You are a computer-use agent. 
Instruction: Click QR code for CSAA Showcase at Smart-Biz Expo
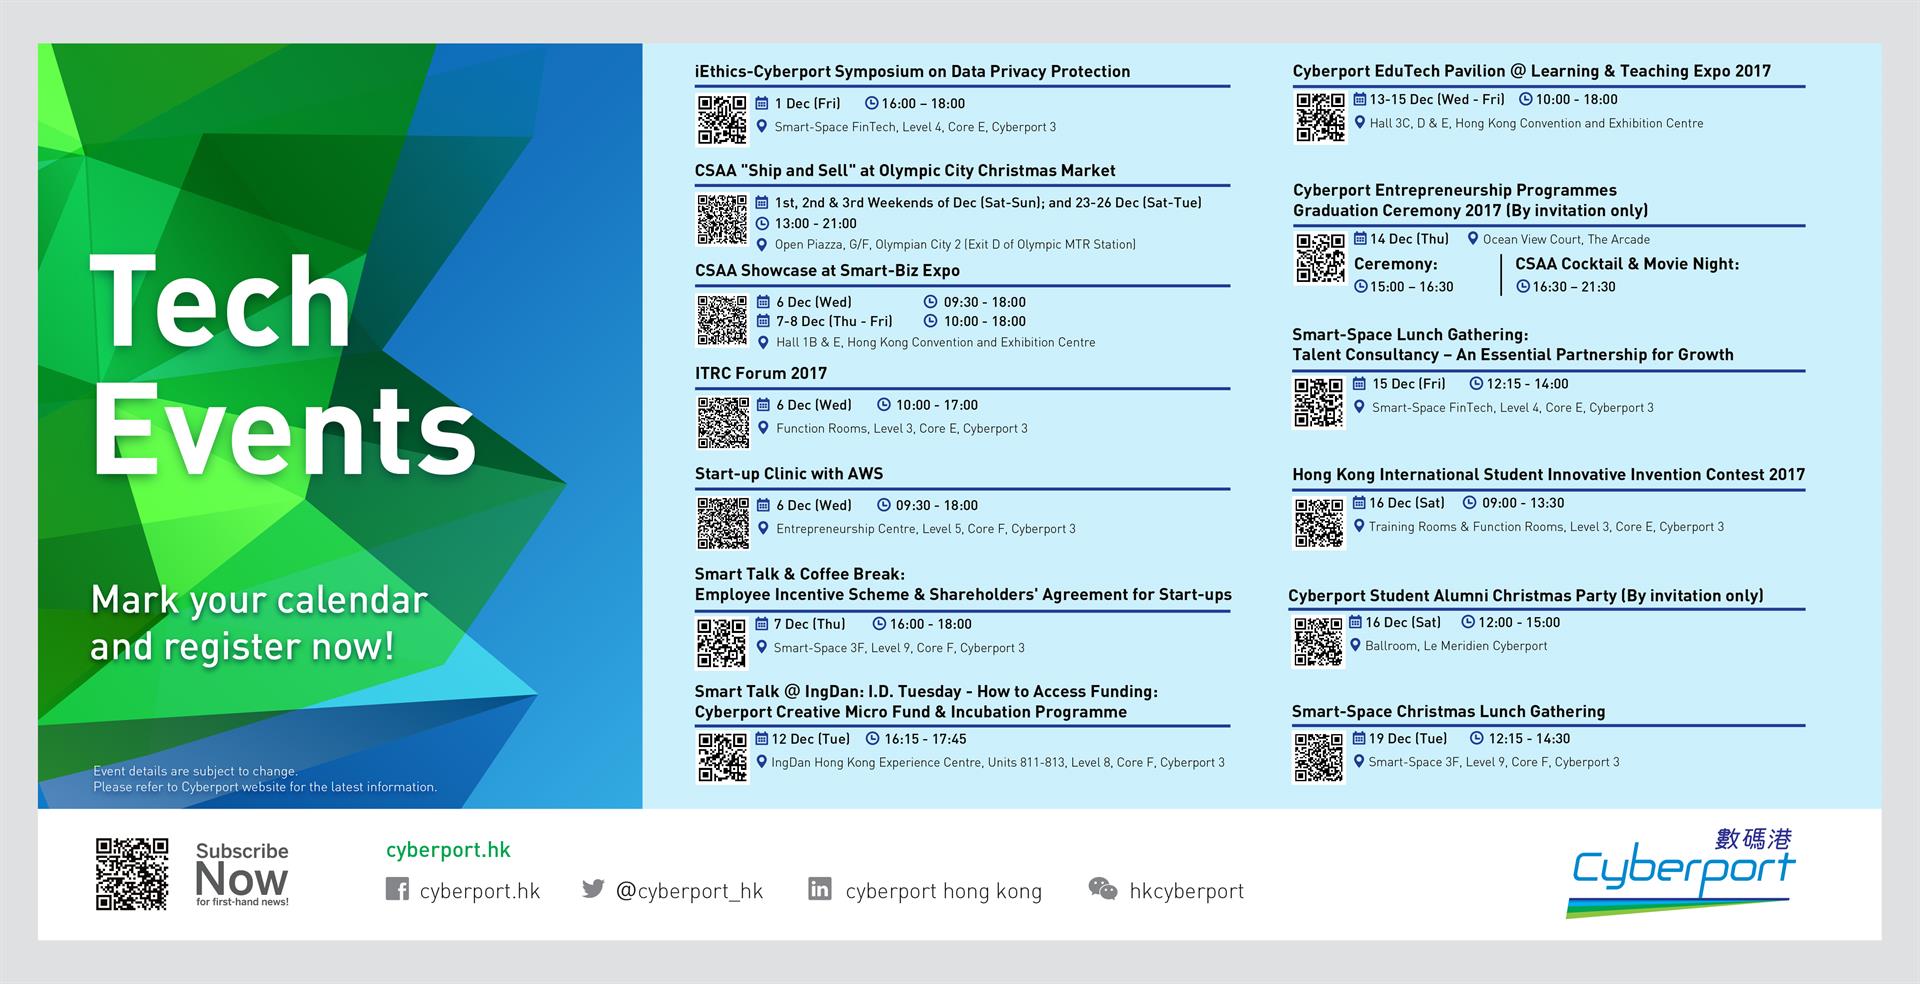[722, 321]
